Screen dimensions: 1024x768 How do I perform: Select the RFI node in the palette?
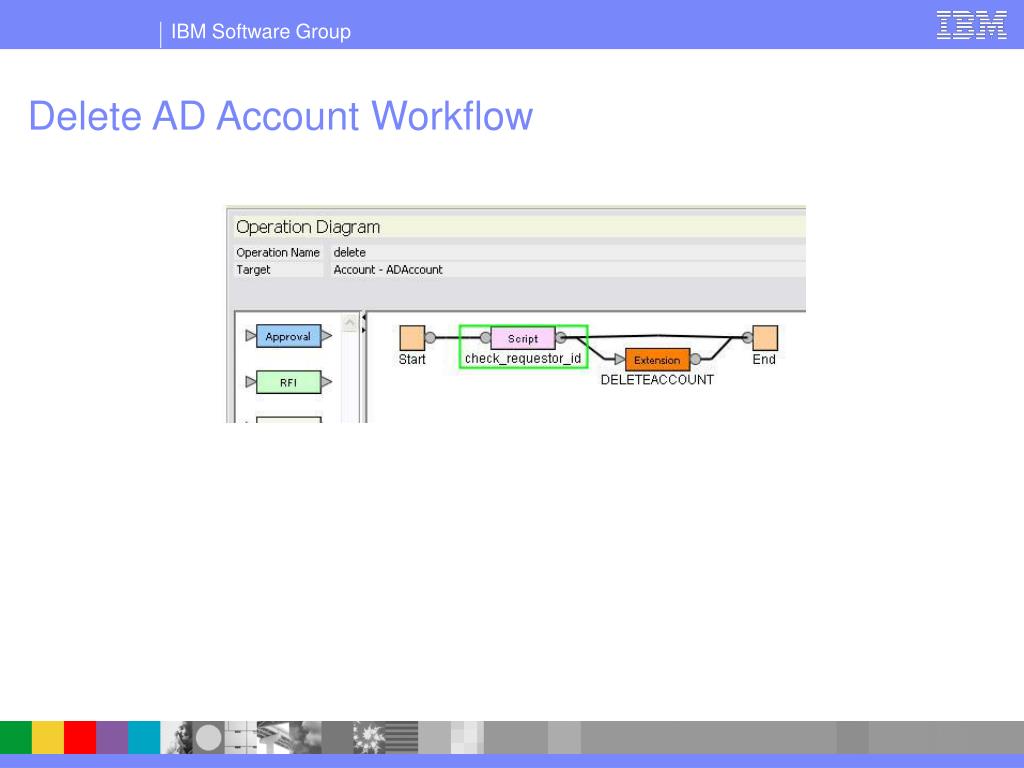(x=289, y=382)
